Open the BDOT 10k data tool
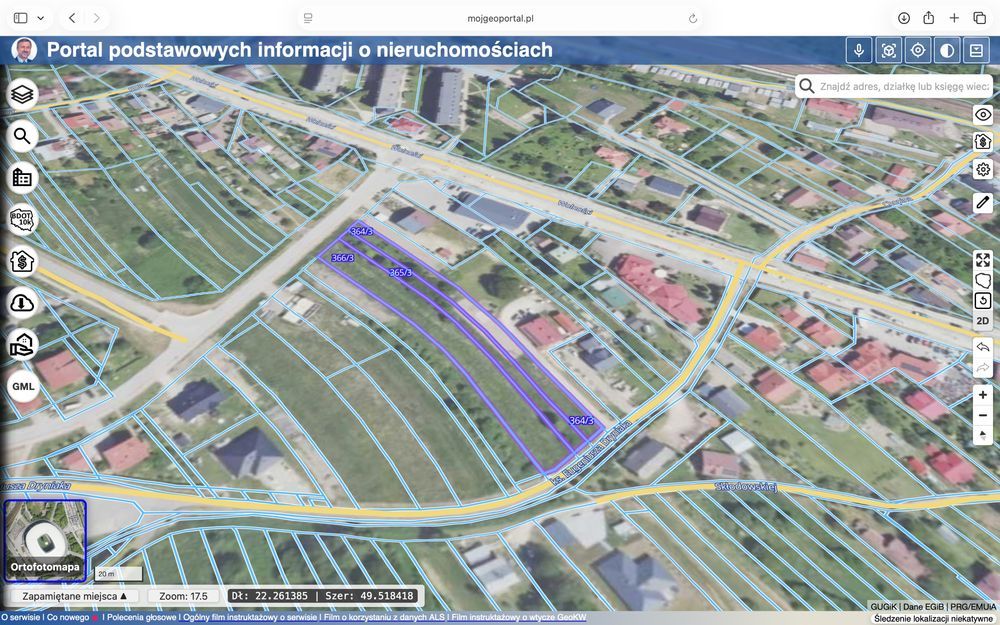Image resolution: width=1000 pixels, height=625 pixels. (x=22, y=220)
